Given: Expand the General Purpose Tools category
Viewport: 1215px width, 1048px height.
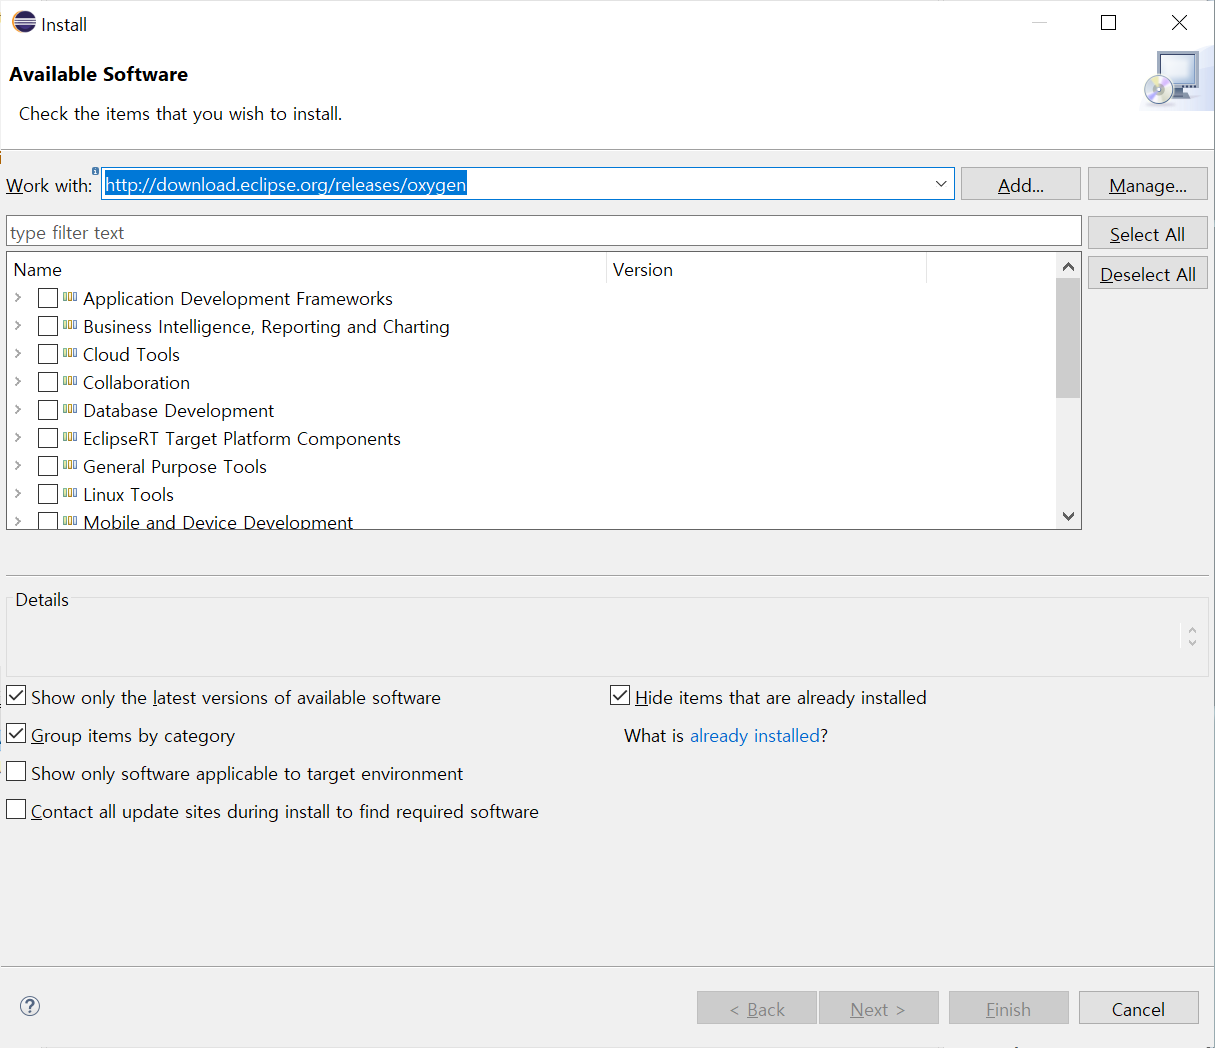Looking at the screenshot, I should pyautogui.click(x=18, y=466).
